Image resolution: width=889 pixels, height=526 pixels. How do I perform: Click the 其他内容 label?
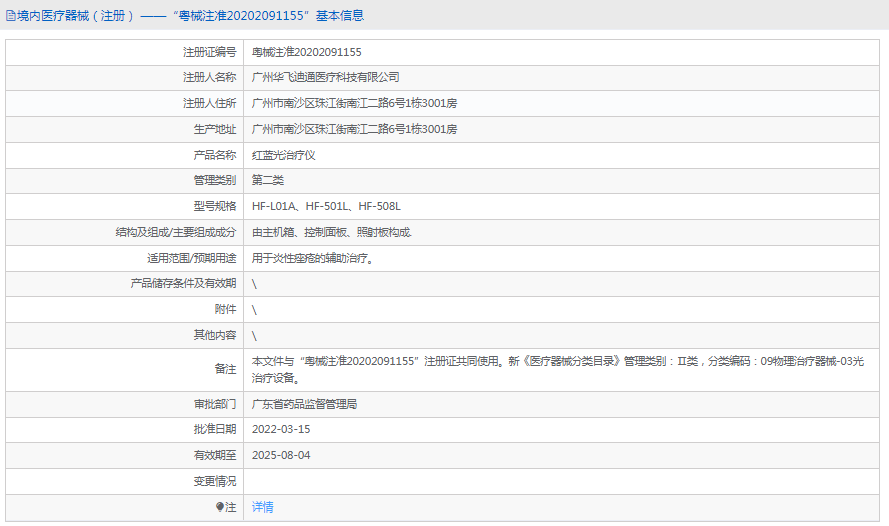point(215,335)
